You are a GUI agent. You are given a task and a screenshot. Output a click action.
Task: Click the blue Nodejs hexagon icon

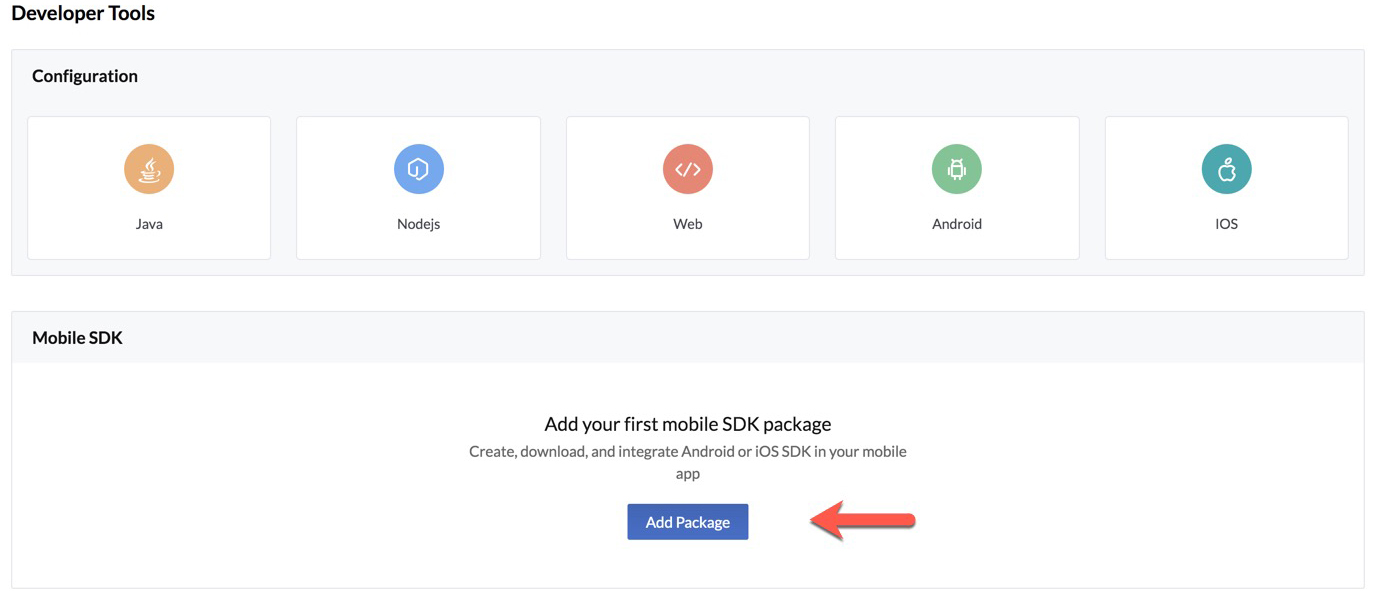418,169
